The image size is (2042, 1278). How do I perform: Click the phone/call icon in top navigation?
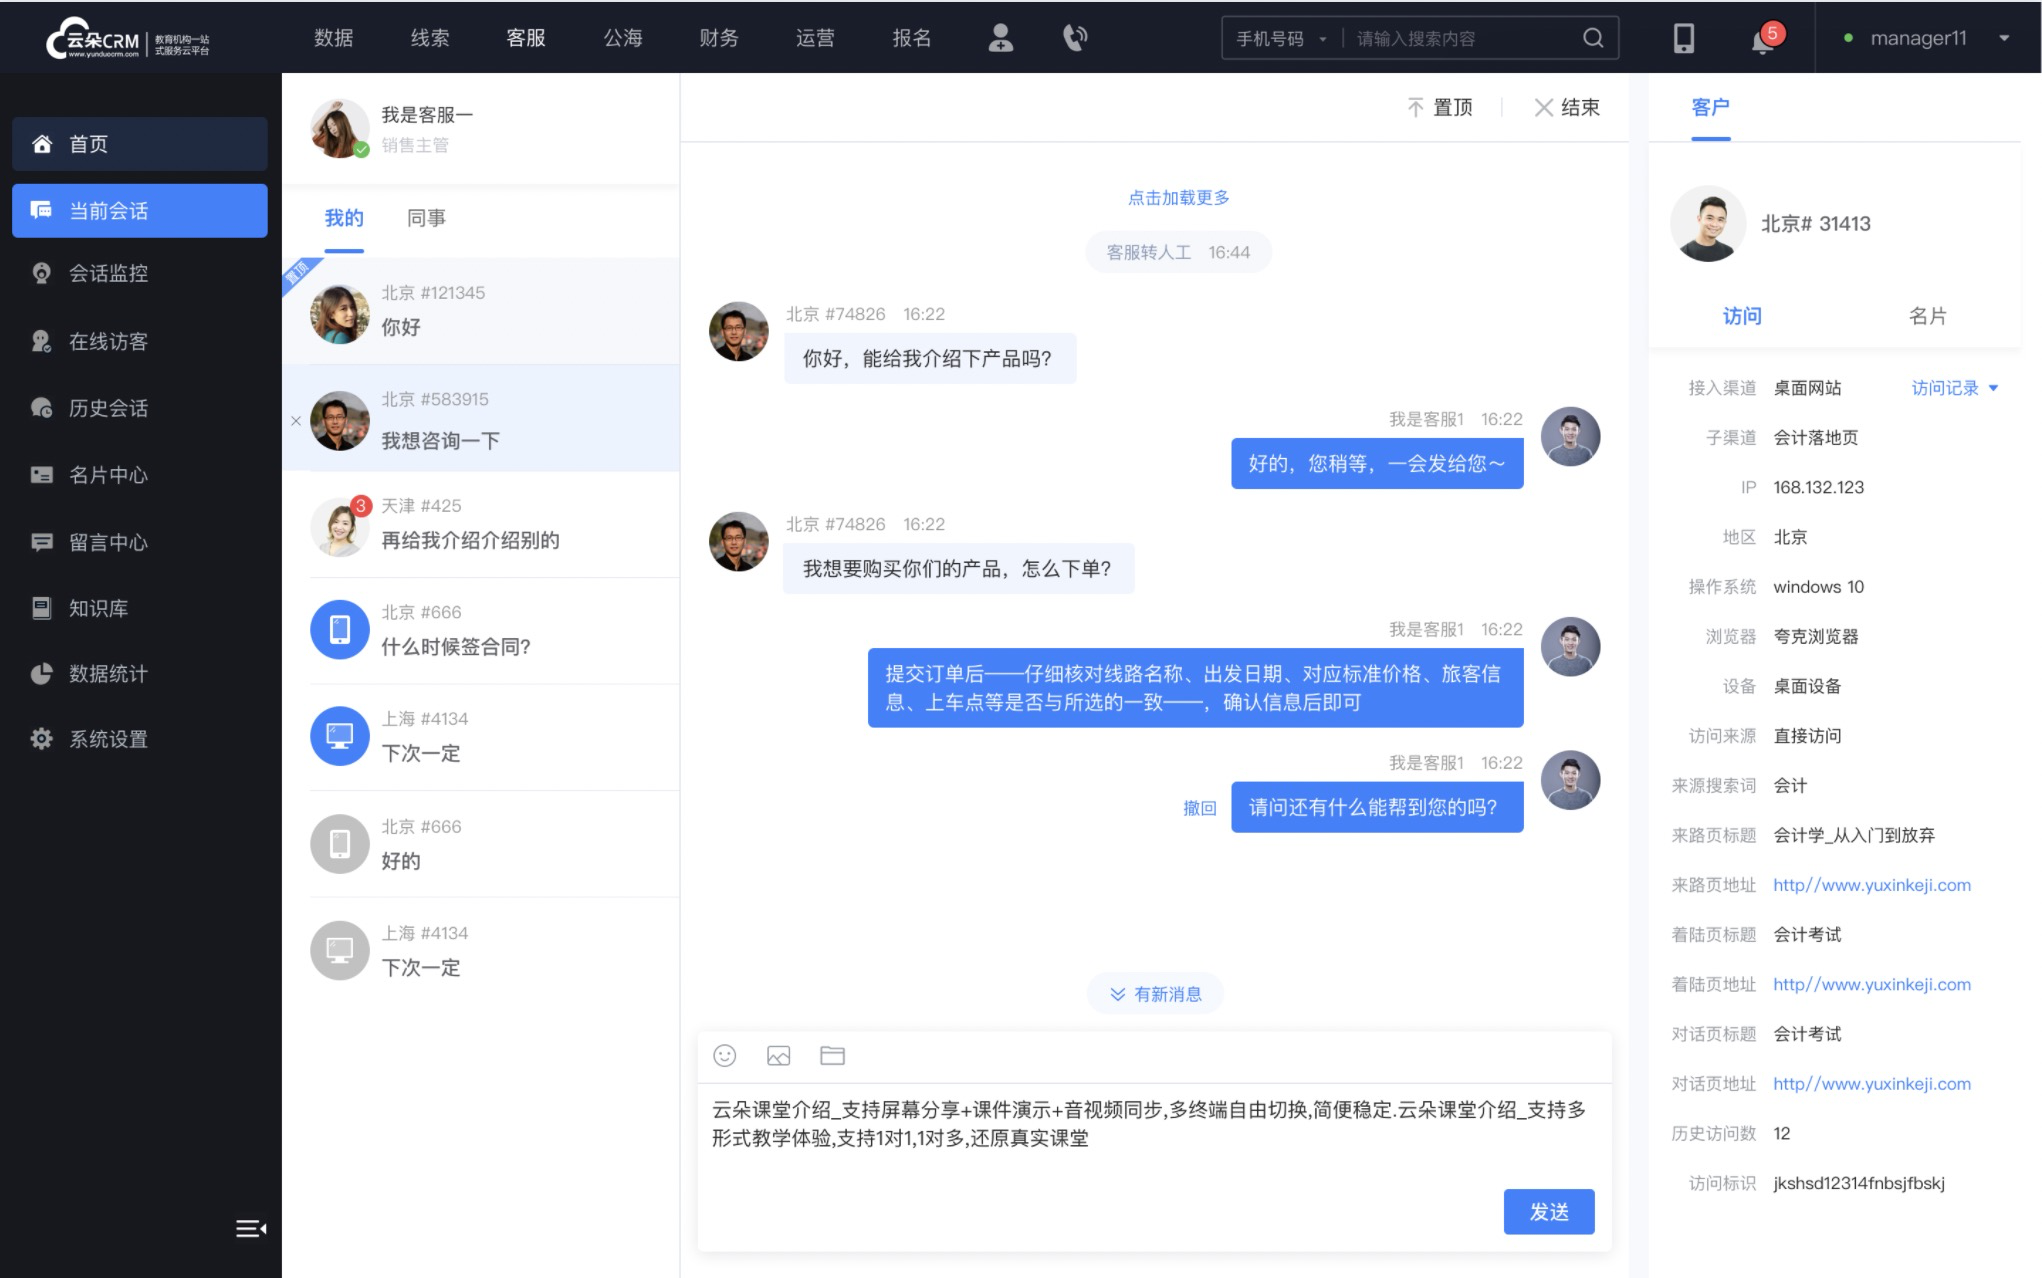[1073, 38]
